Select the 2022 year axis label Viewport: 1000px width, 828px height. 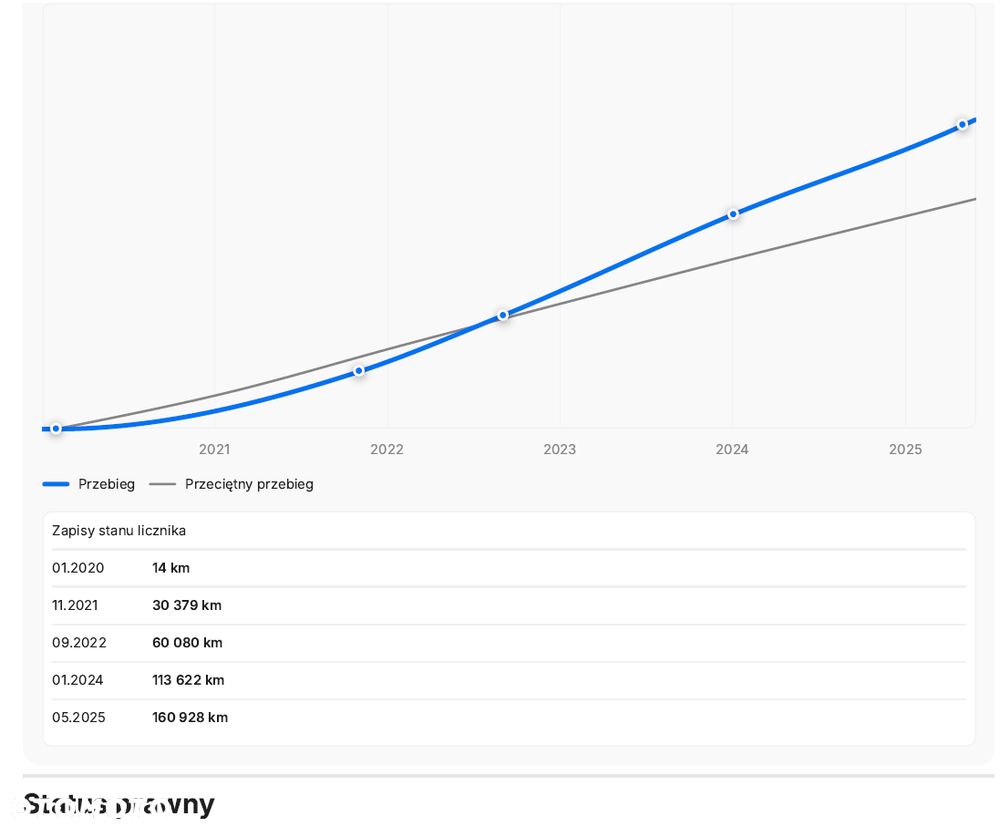click(x=387, y=450)
